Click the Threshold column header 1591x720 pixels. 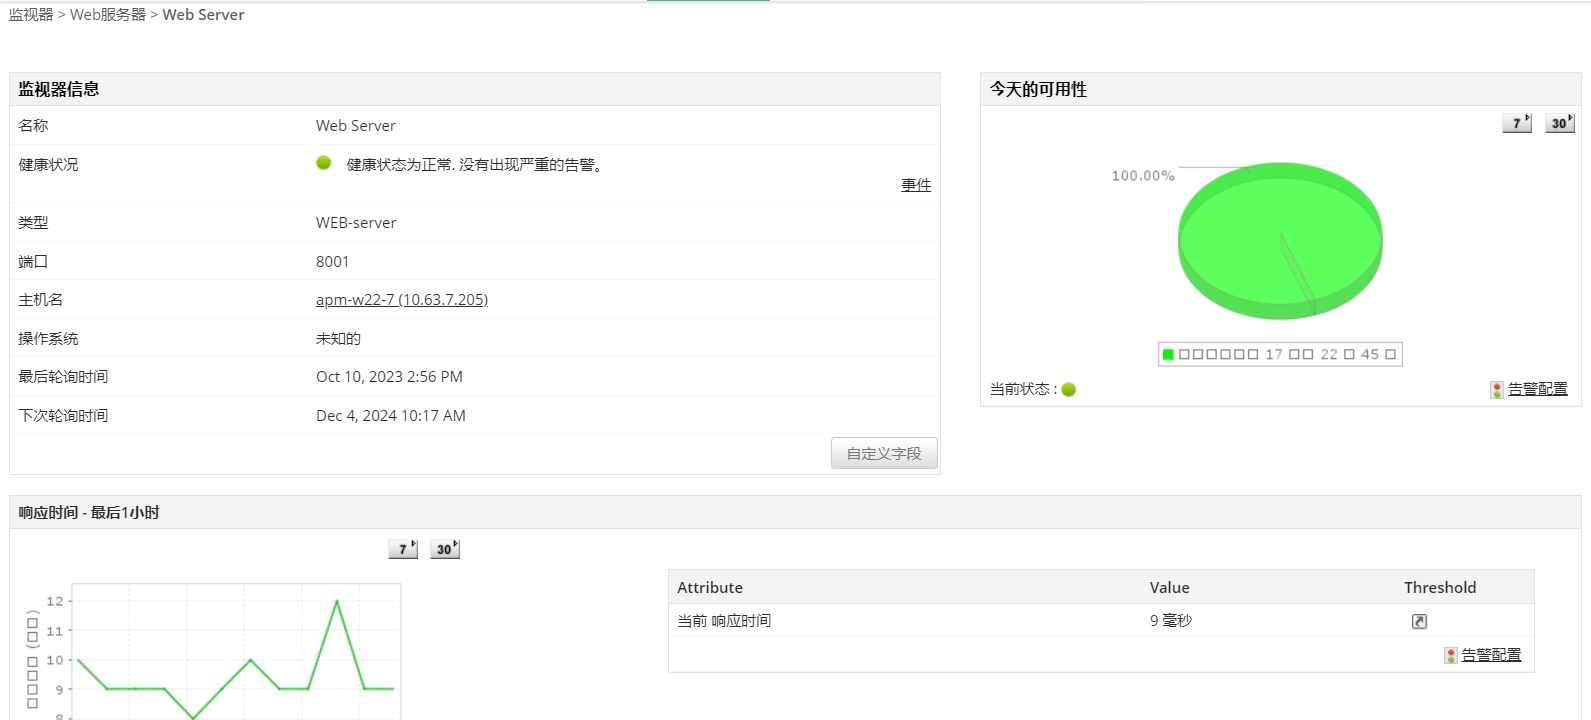[x=1440, y=587]
